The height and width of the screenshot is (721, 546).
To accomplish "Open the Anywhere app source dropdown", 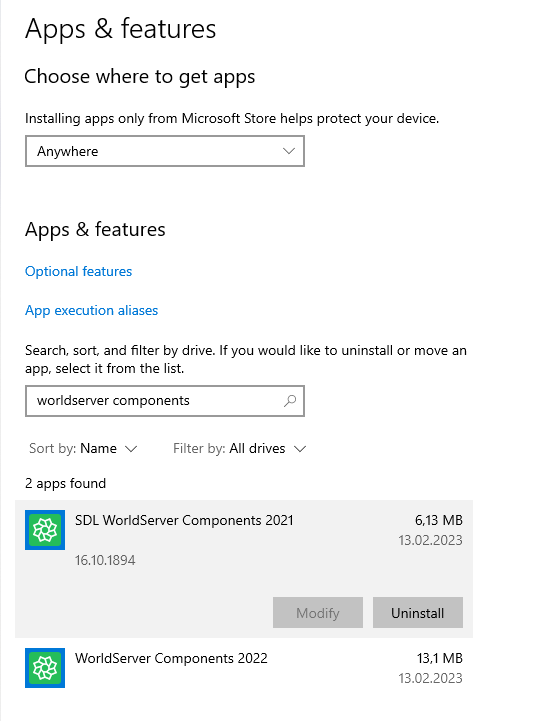I will point(165,151).
